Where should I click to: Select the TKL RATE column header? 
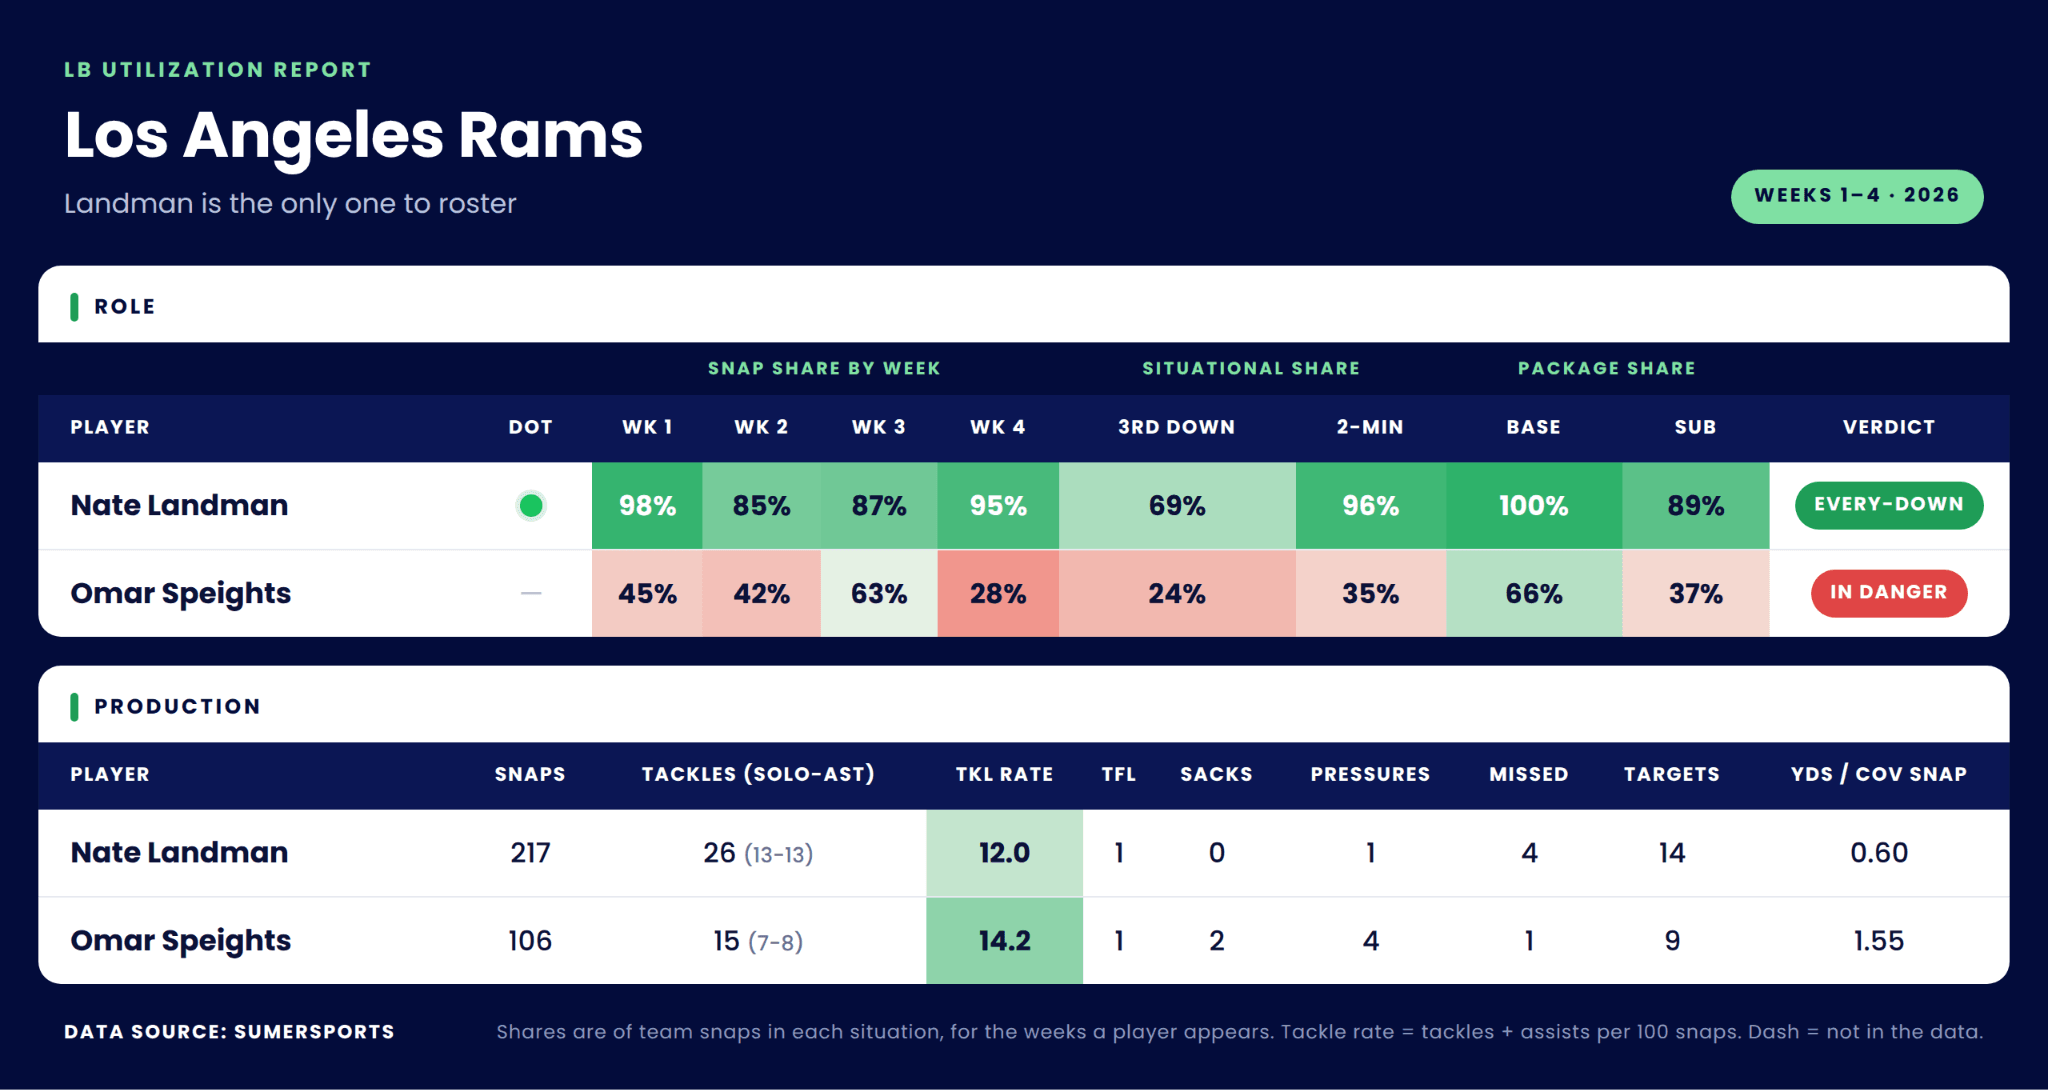point(1004,774)
